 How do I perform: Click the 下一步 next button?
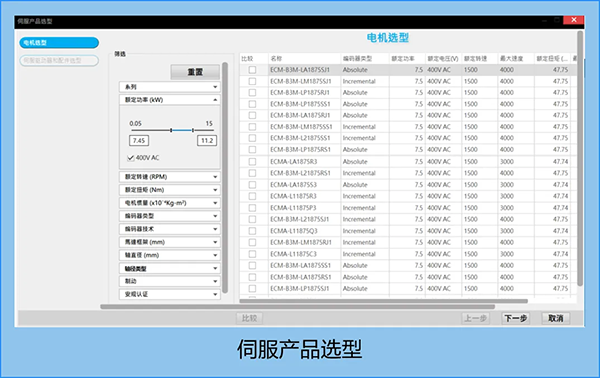click(515, 318)
